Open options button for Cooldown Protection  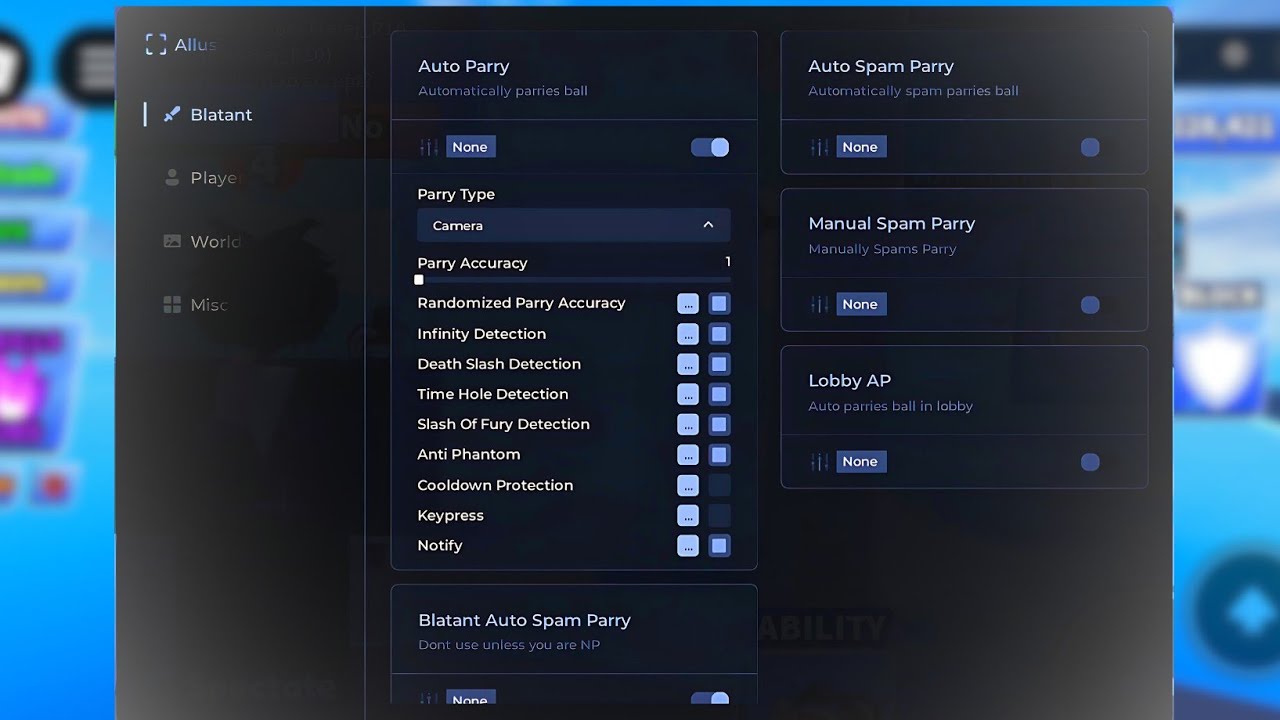coord(688,485)
